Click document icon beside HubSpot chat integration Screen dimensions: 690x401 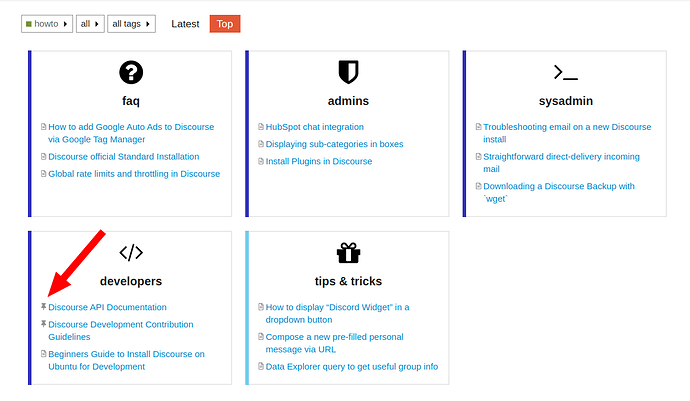pos(261,127)
